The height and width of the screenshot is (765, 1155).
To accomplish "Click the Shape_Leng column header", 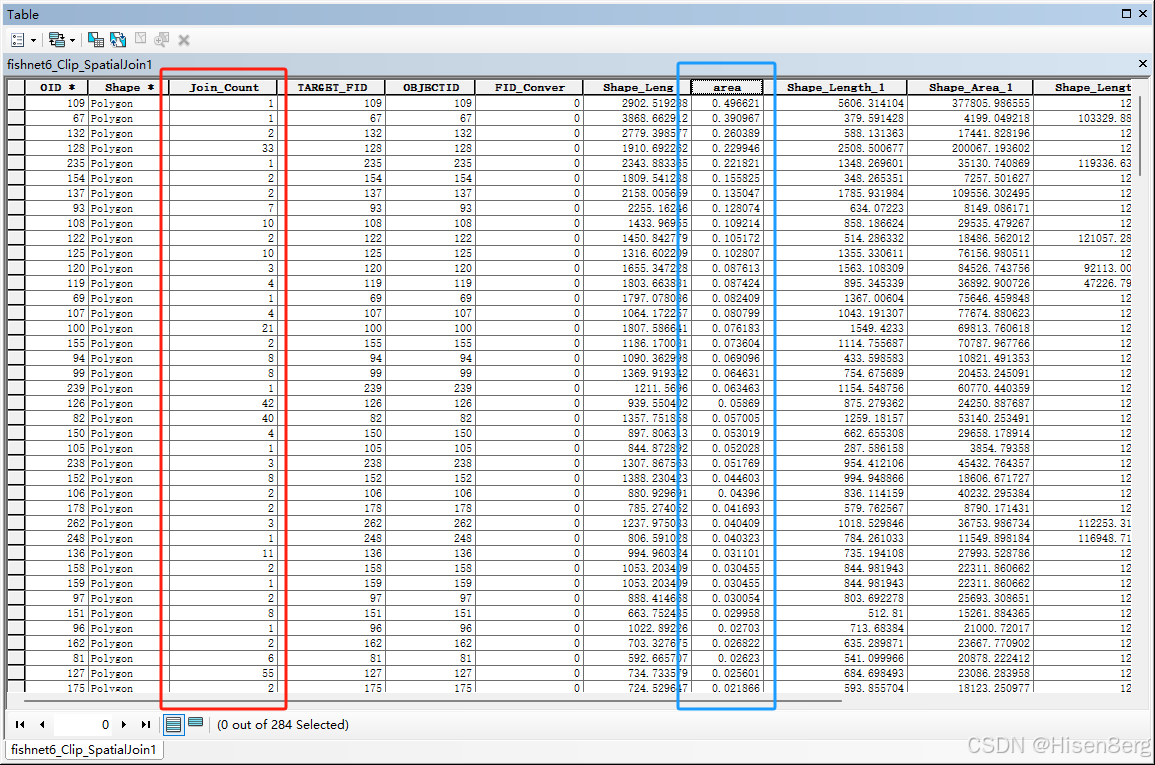I will click(637, 87).
